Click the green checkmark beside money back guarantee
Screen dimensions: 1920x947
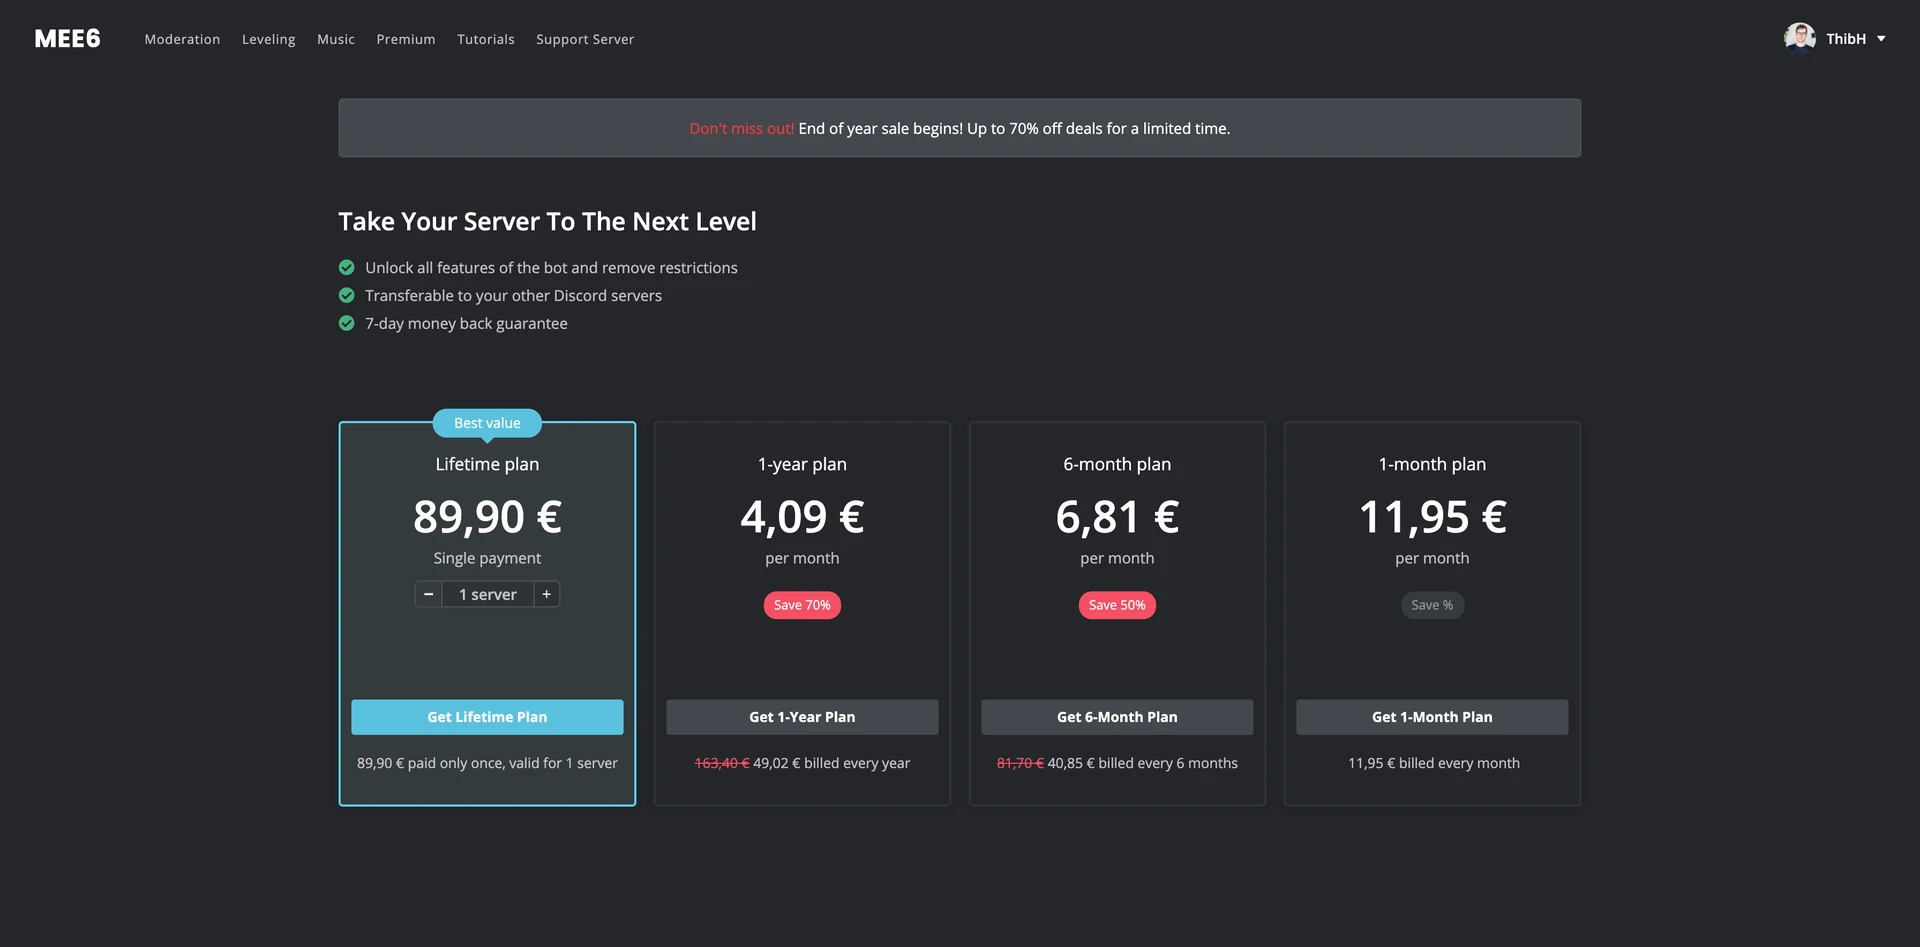point(346,323)
